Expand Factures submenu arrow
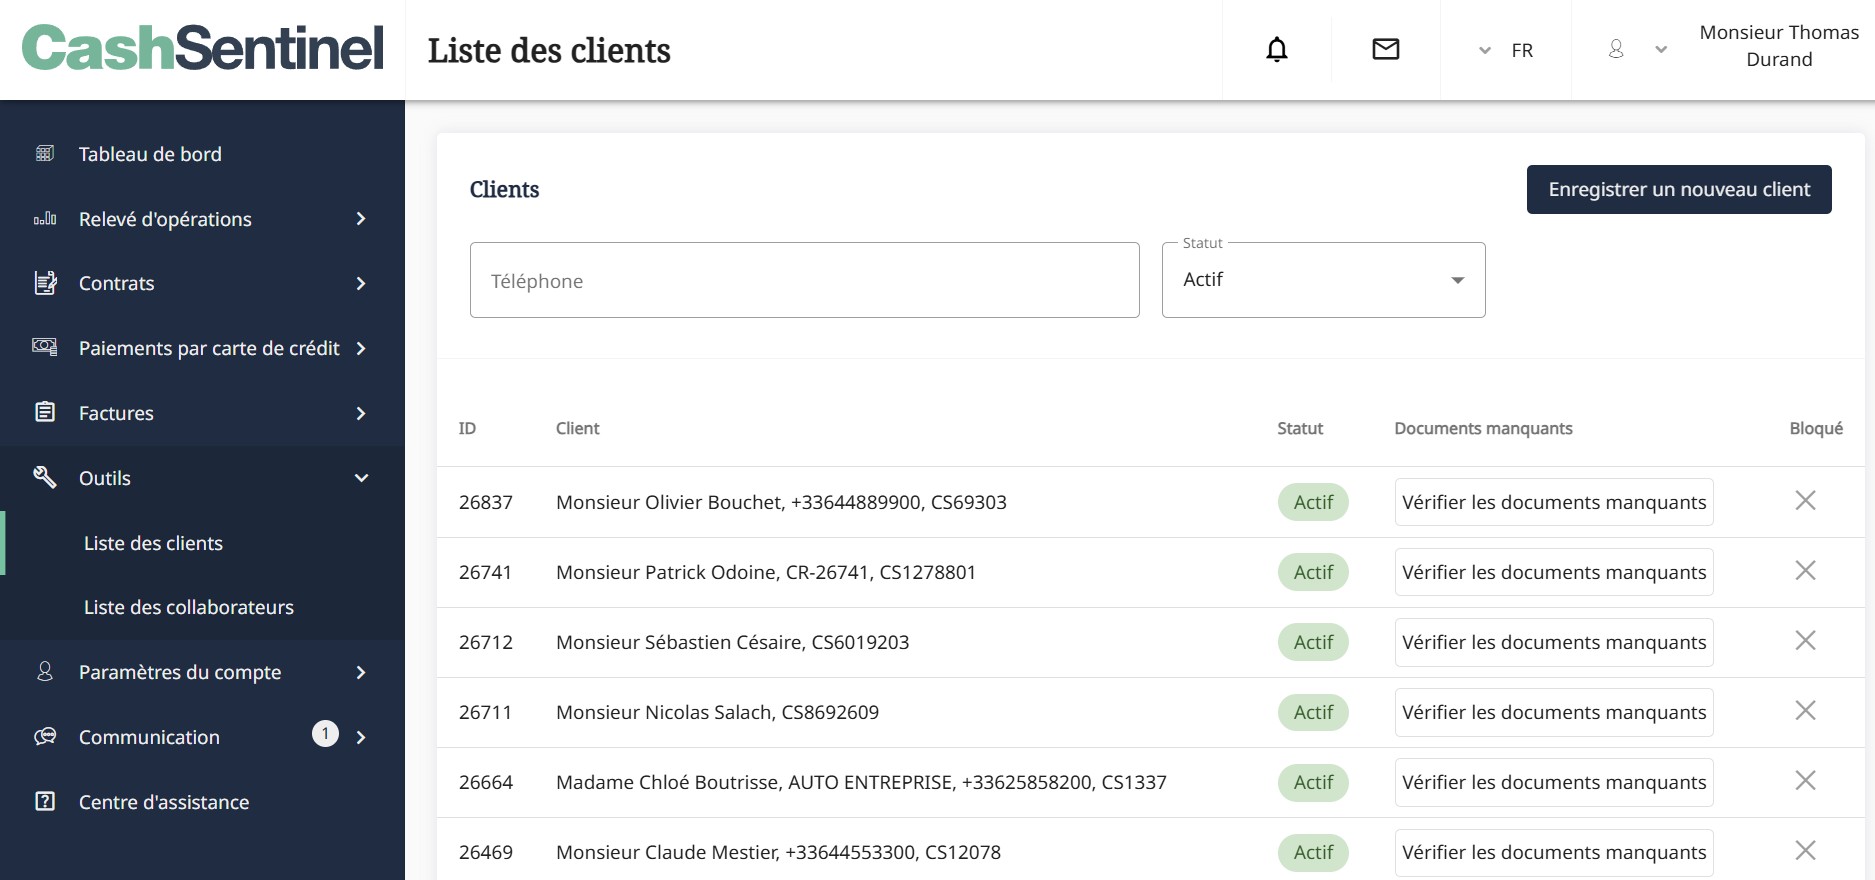The width and height of the screenshot is (1875, 880). pyautogui.click(x=361, y=413)
